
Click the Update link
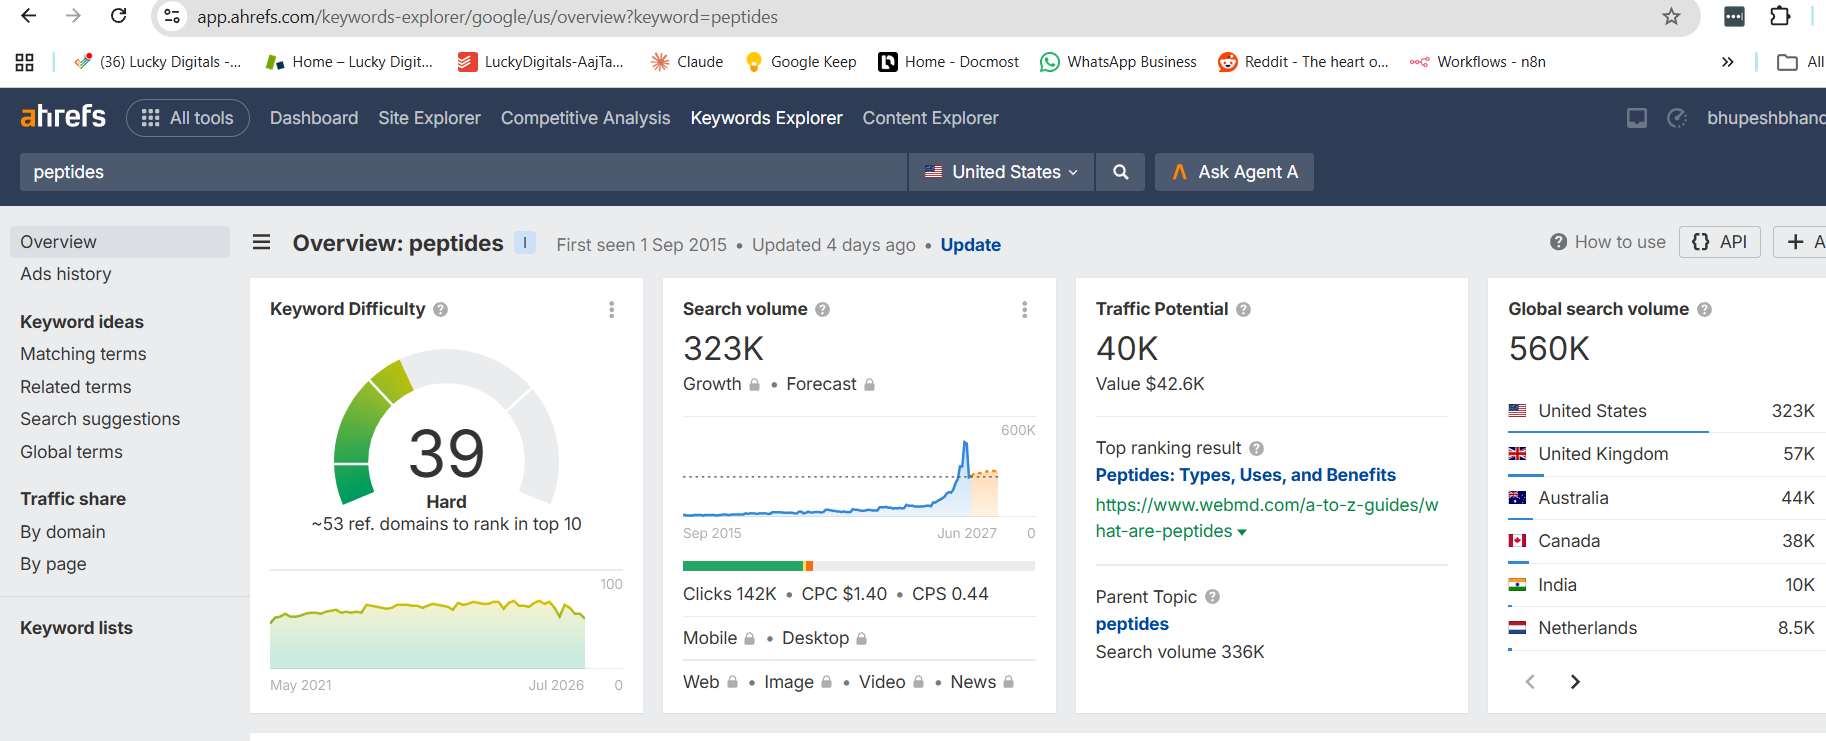coord(970,245)
